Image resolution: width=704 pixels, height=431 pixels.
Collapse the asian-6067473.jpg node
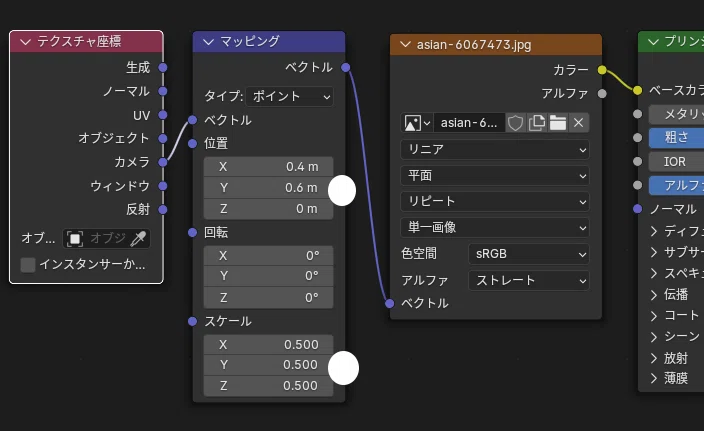click(x=405, y=44)
